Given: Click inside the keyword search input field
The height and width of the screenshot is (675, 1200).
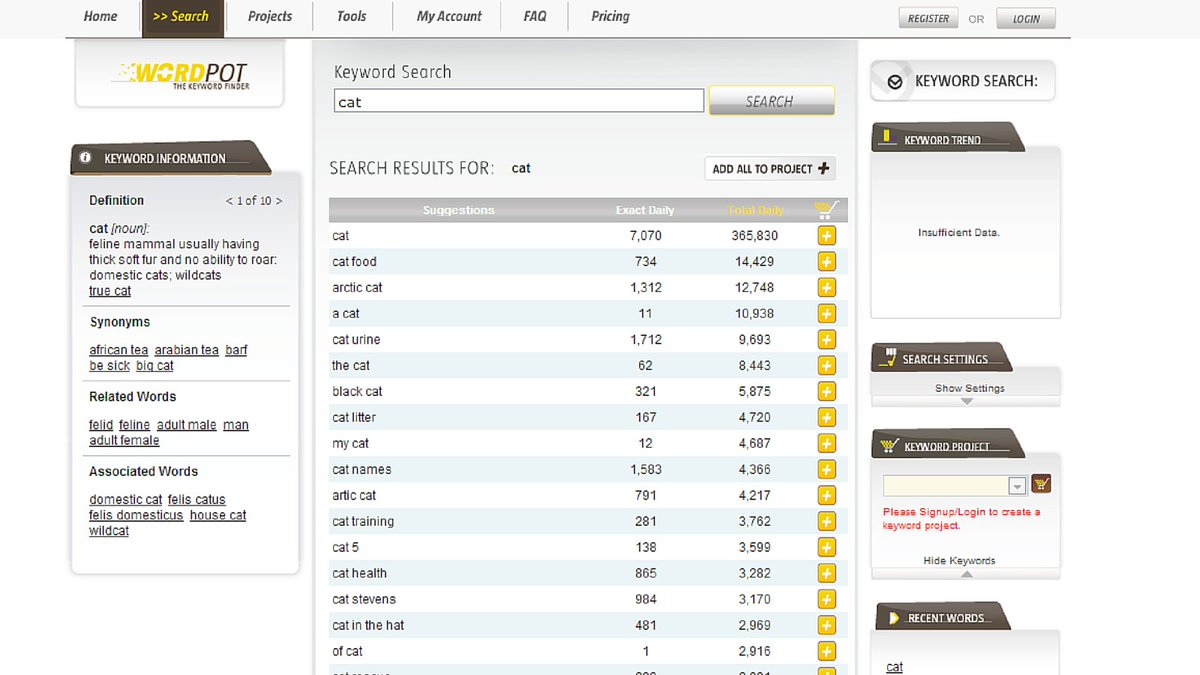Looking at the screenshot, I should click(x=517, y=100).
